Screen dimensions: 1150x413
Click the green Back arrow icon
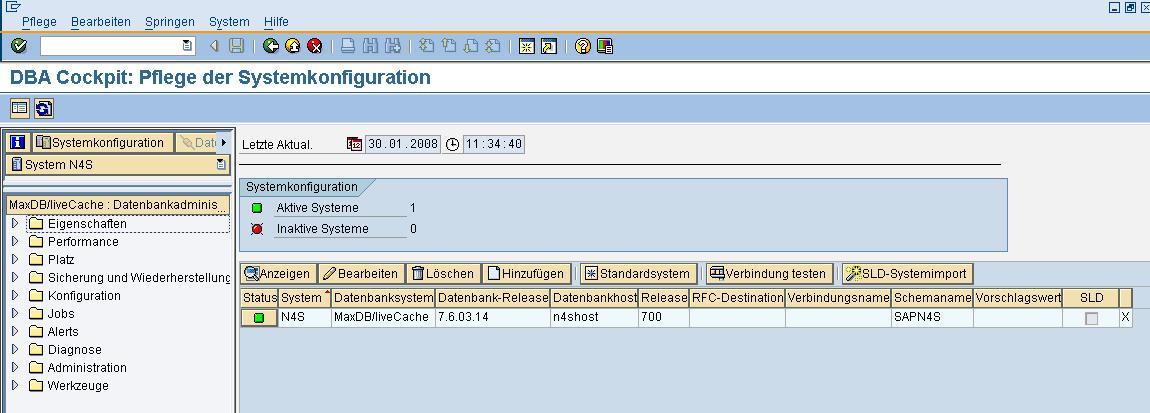[x=271, y=46]
